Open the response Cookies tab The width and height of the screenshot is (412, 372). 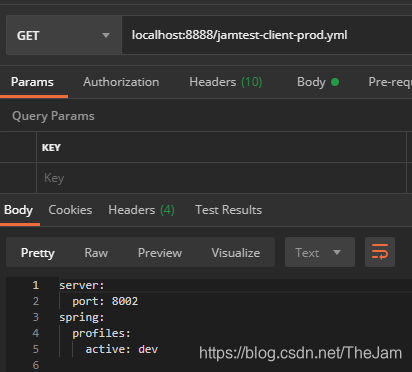tap(70, 210)
